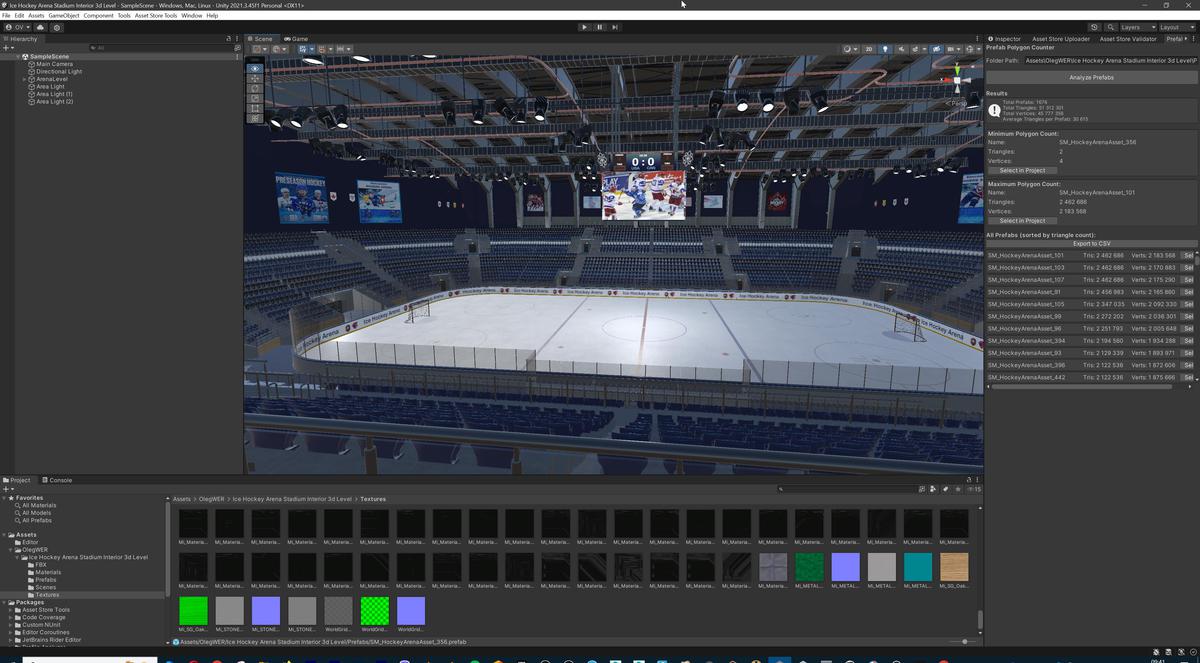This screenshot has width=1200, height=663.
Task: Click the Collaborate cloud icon near Layers
Action: pyautogui.click(x=1094, y=27)
